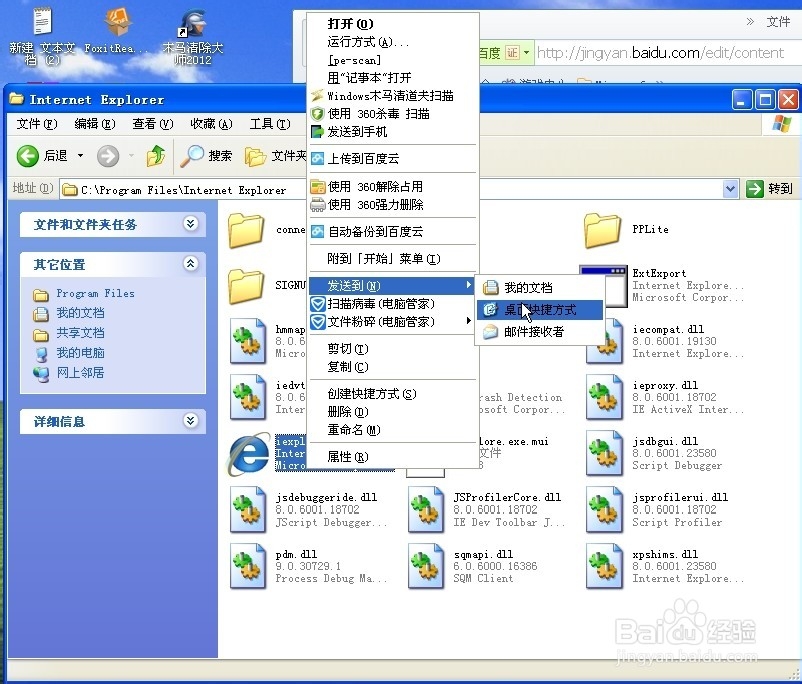This screenshot has height=684, width=802.
Task: Choose Windows木马清道夫扫描 menu entry
Action: pos(393,96)
